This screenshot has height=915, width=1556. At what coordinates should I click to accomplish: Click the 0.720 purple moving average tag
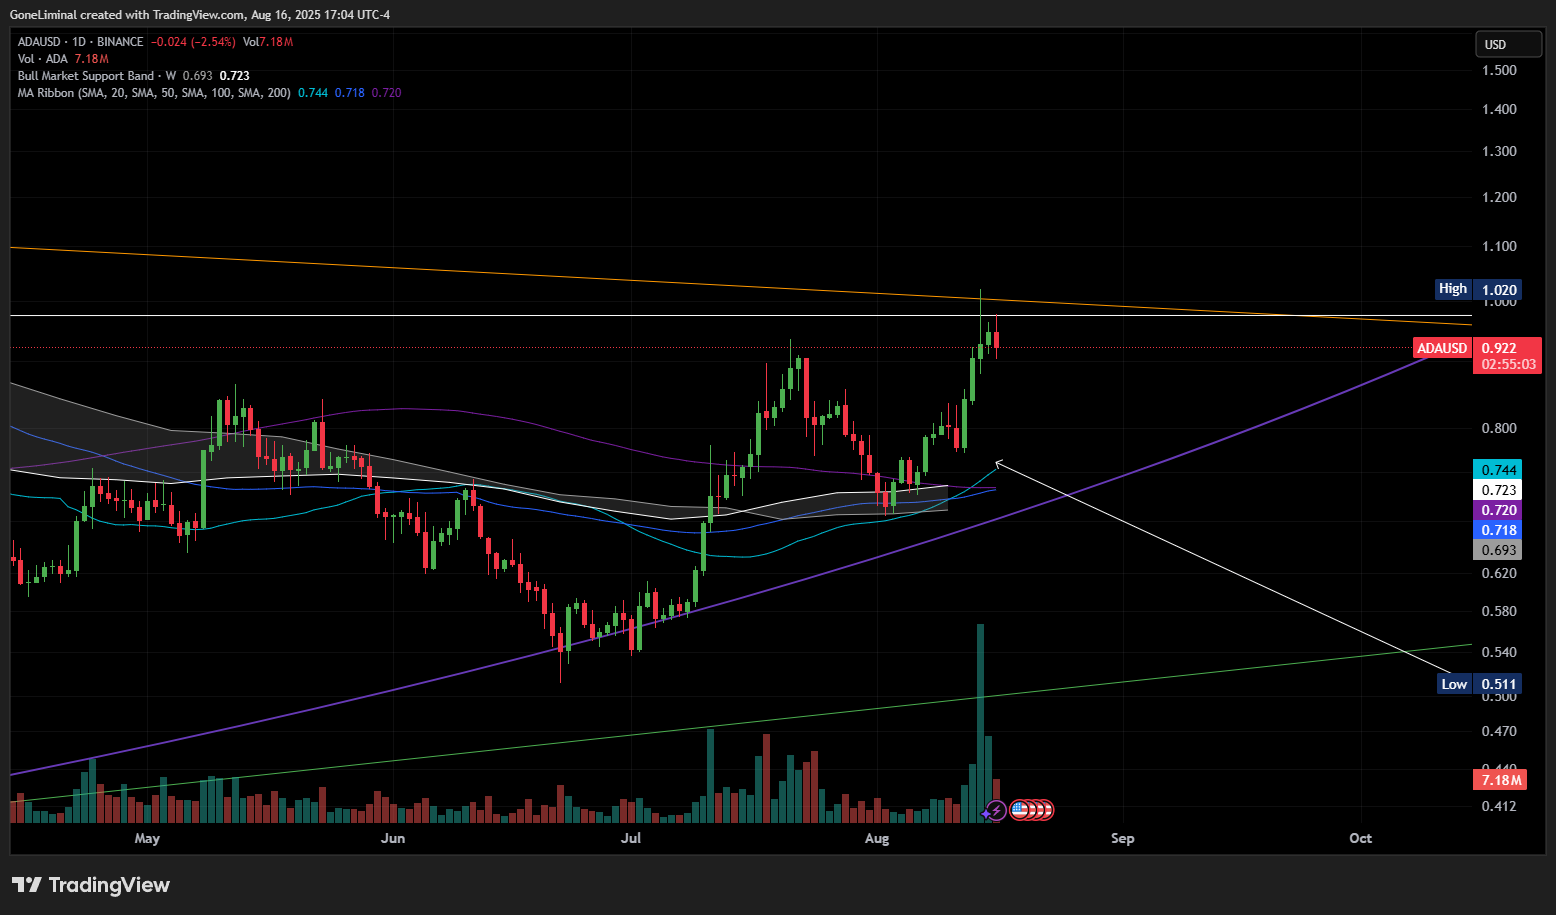point(1498,510)
